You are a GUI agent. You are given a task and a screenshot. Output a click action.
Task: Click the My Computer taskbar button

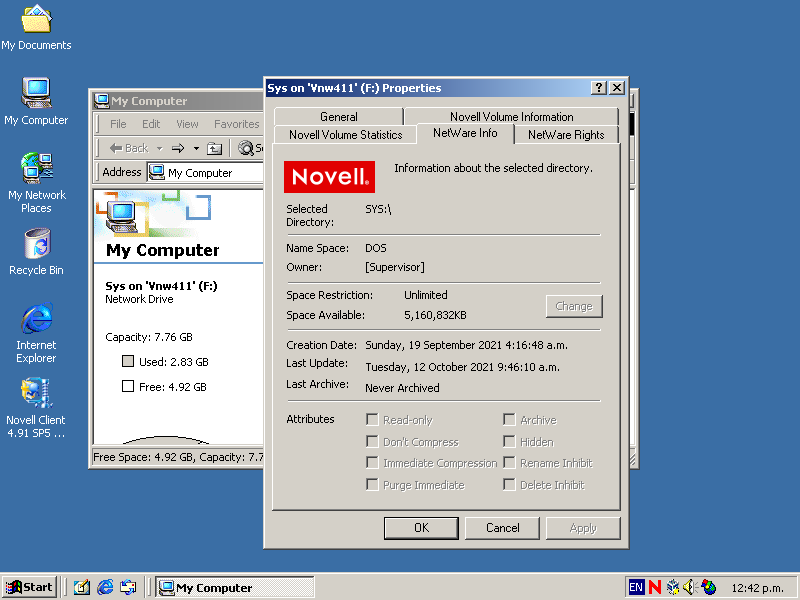coord(235,587)
